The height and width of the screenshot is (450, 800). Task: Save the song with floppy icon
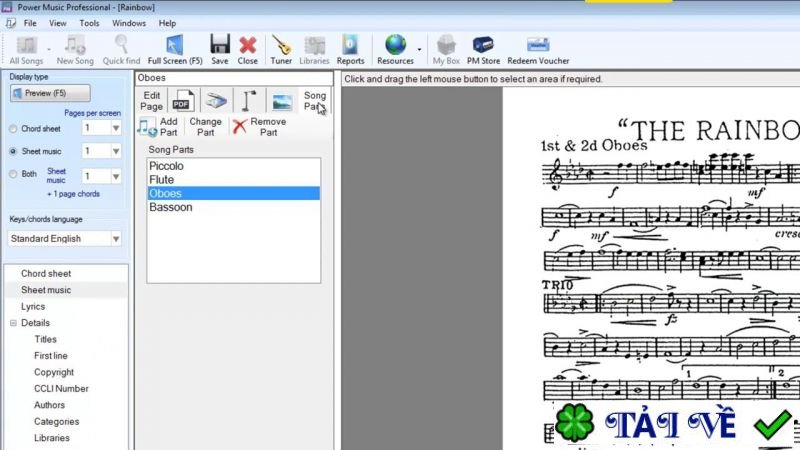pyautogui.click(x=220, y=51)
